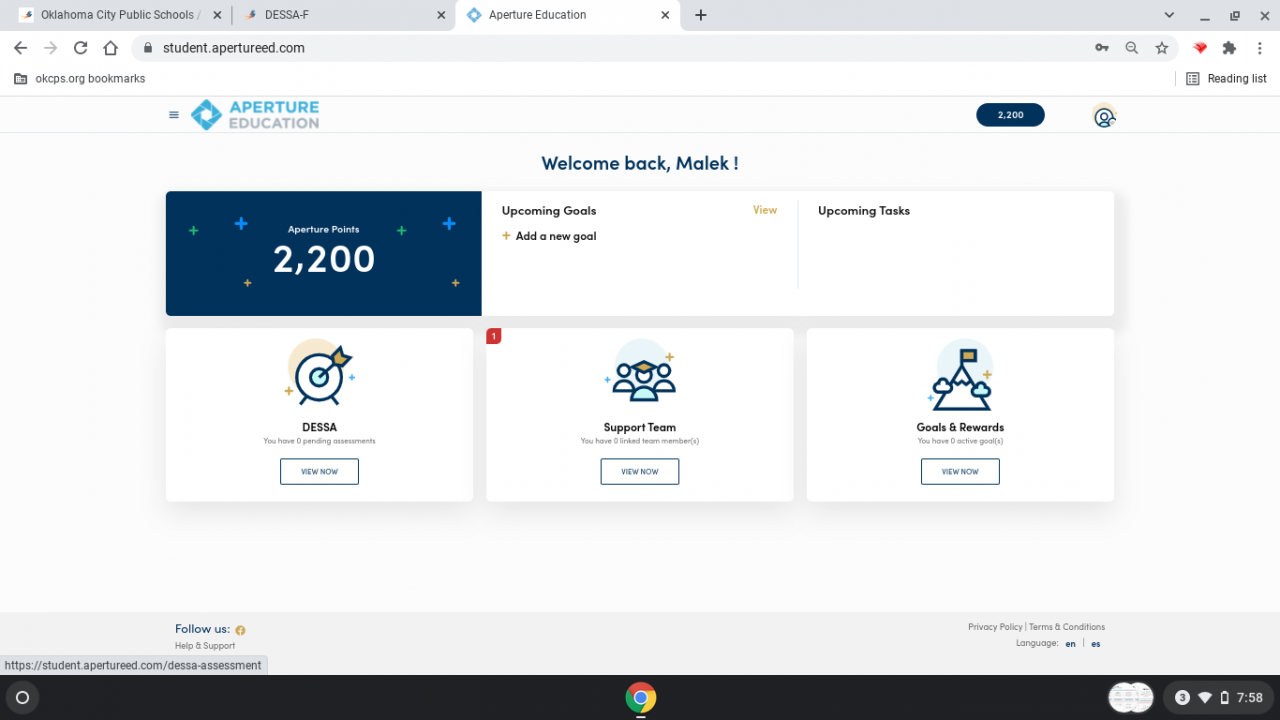Click the browser home icon
1280x720 pixels.
coord(111,48)
